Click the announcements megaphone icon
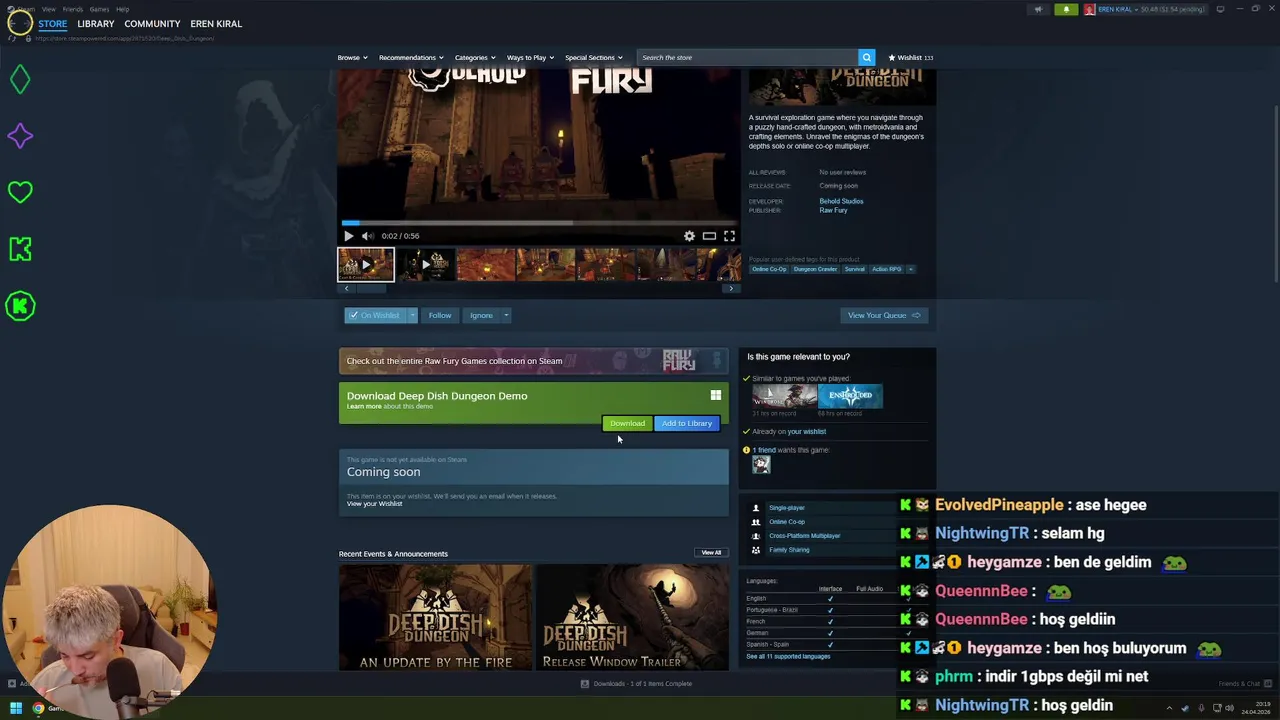Image resolution: width=1280 pixels, height=720 pixels. point(1038,9)
